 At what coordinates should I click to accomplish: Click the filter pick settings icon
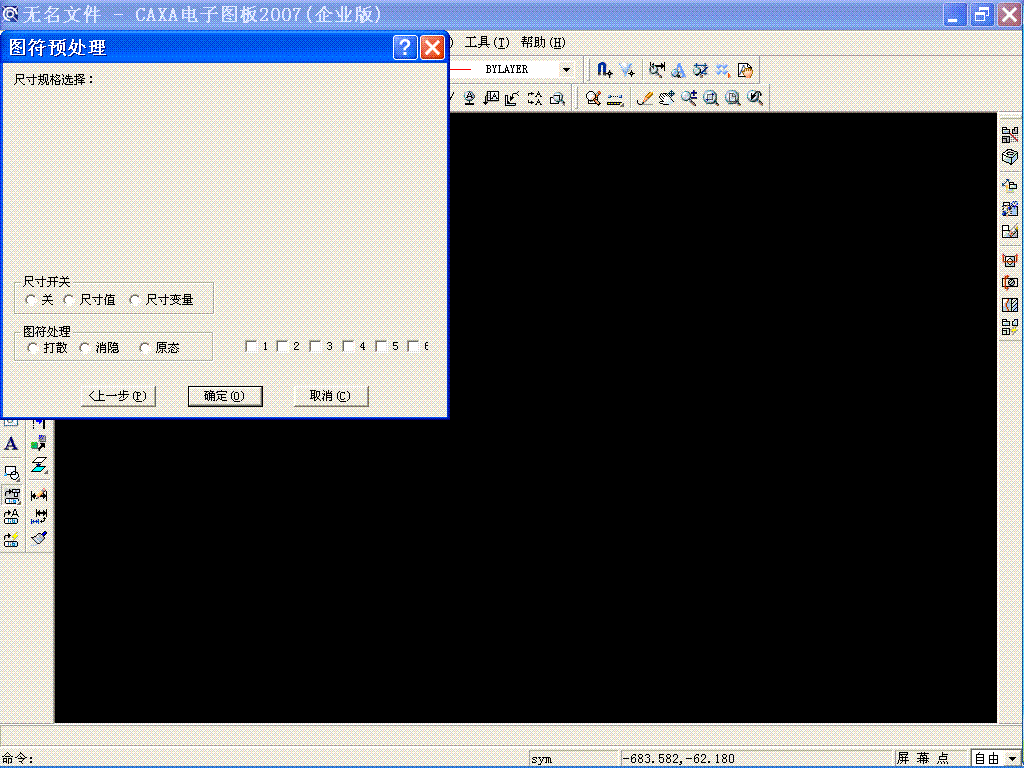click(628, 69)
